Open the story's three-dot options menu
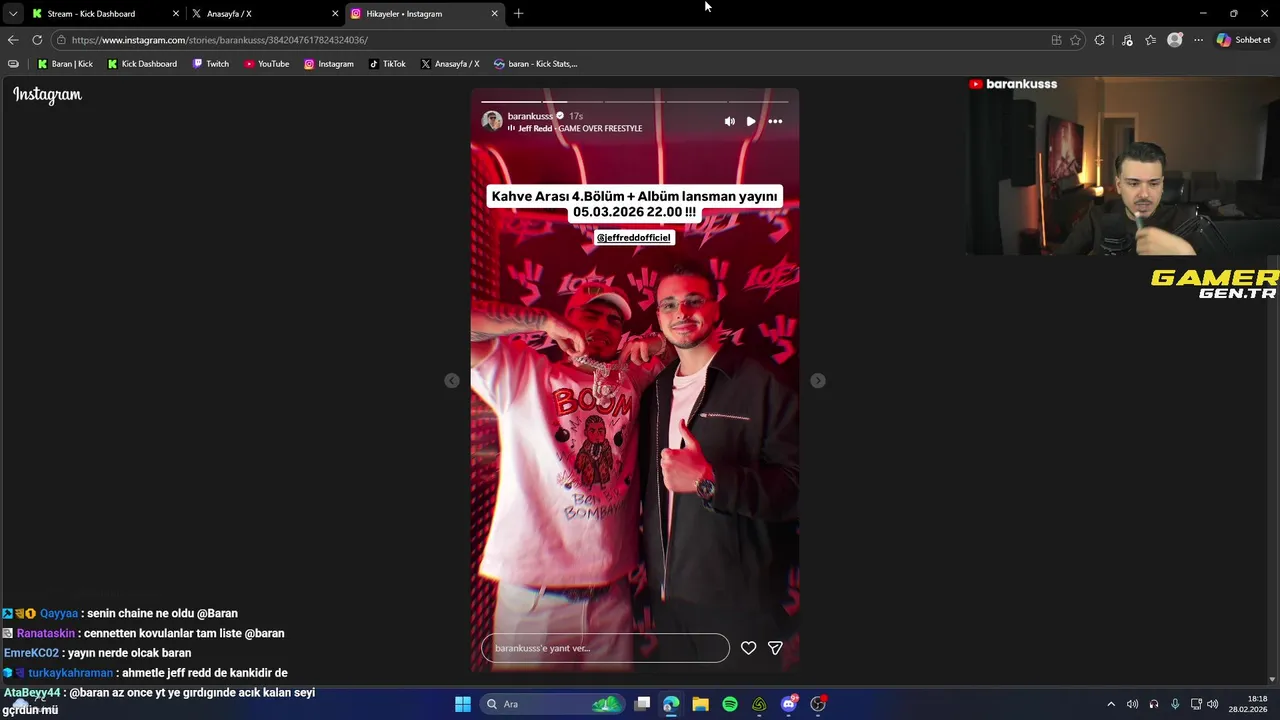 [775, 121]
